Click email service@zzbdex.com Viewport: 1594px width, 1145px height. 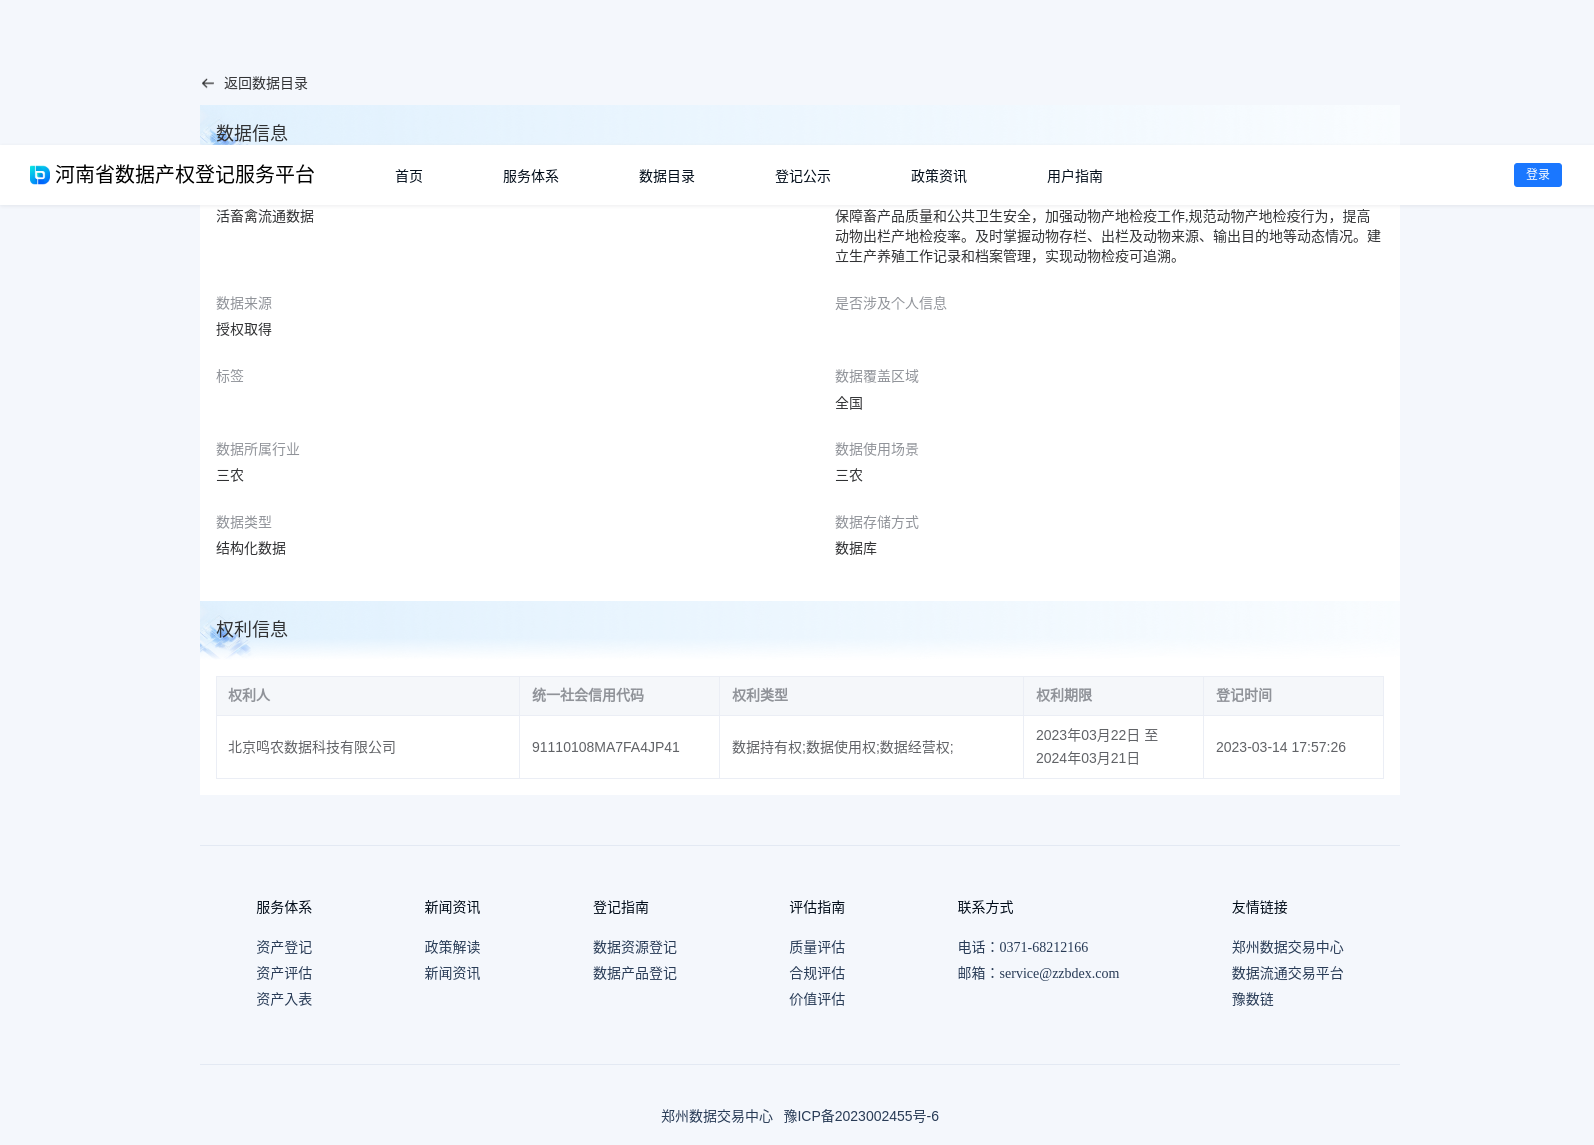pos(1059,973)
